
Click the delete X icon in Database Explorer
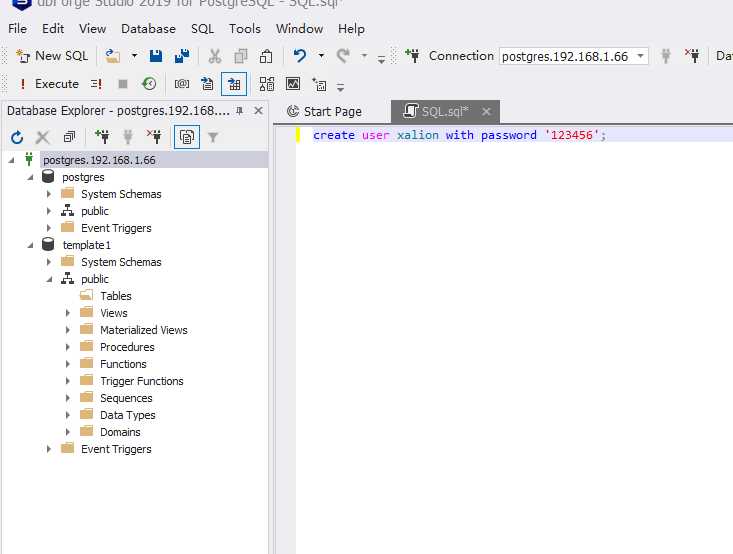point(43,137)
